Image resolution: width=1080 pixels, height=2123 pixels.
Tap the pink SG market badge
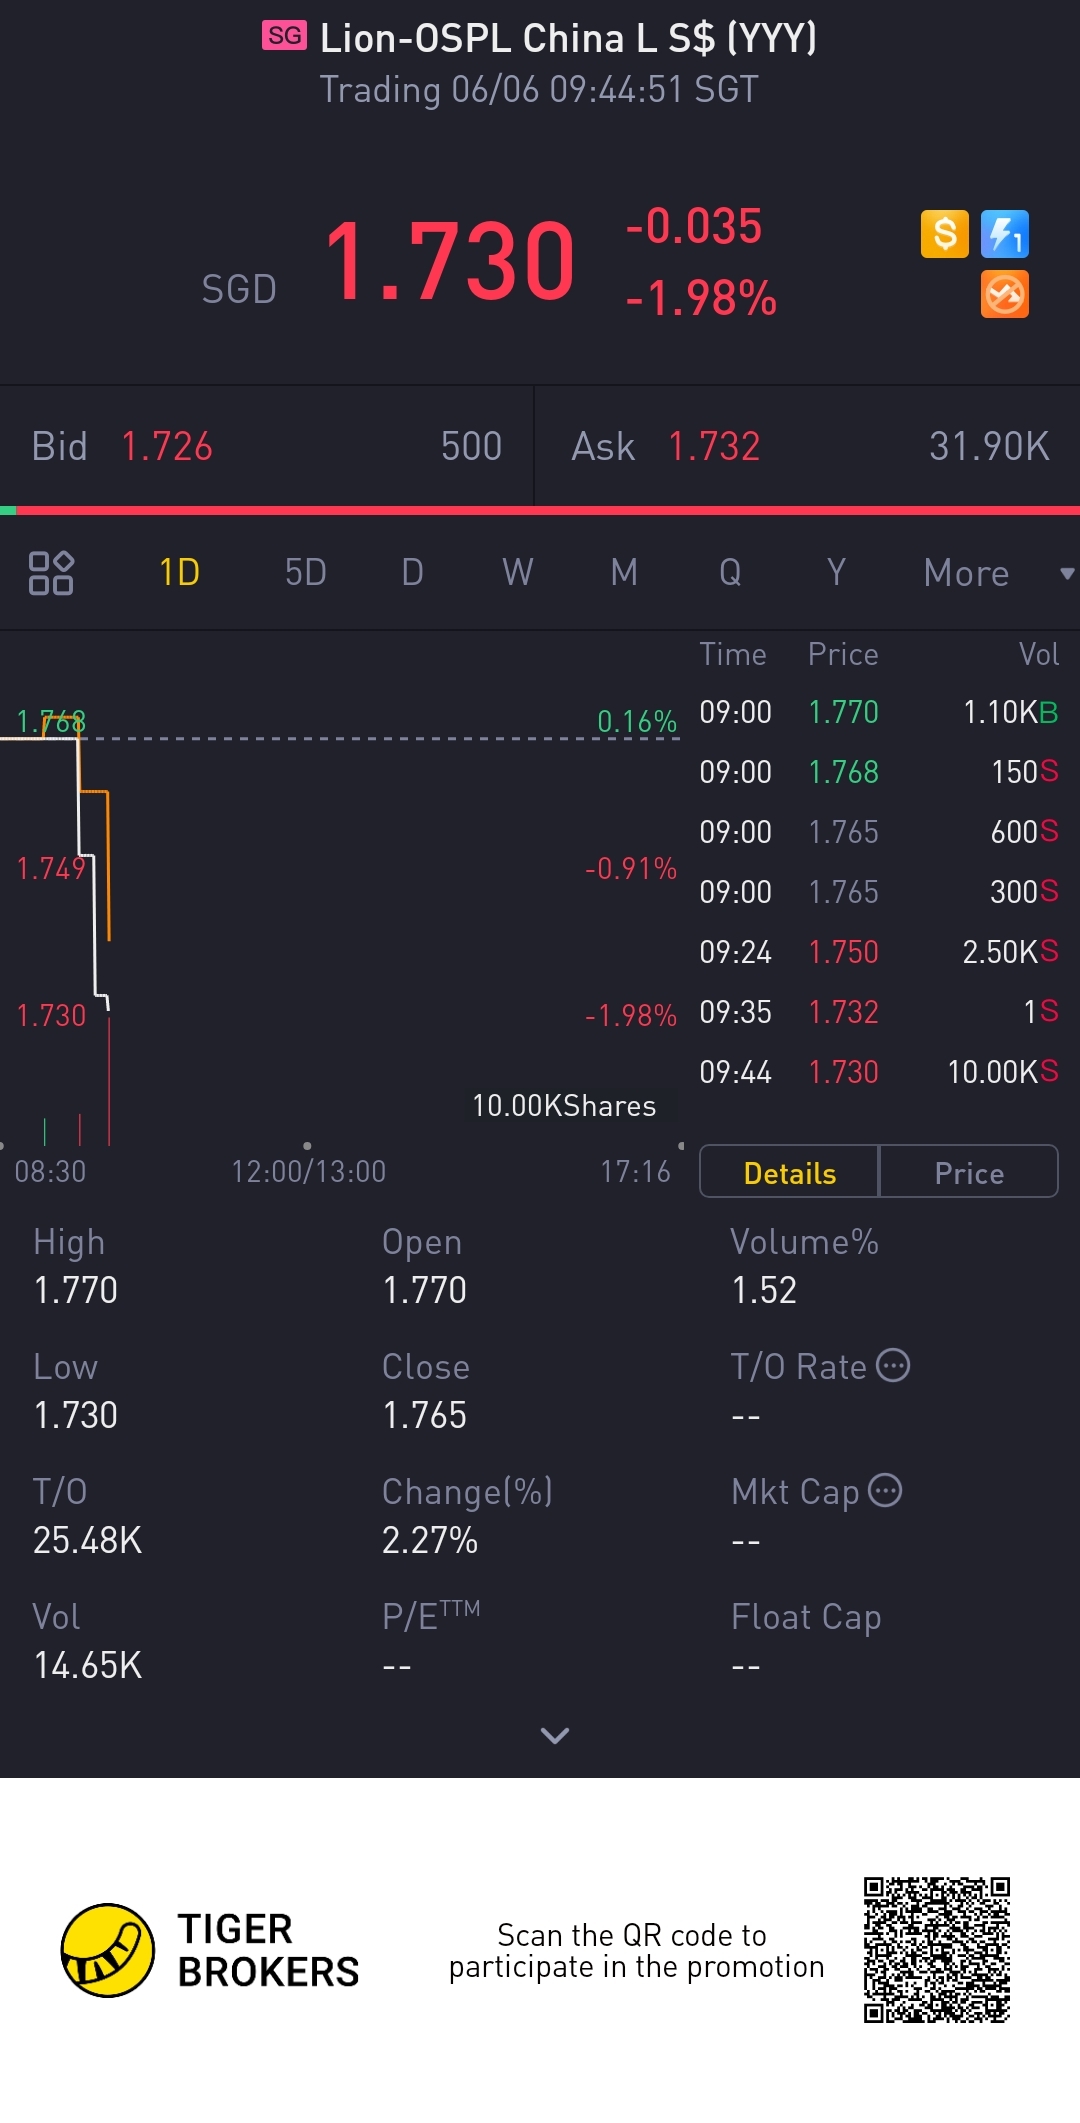(x=285, y=36)
